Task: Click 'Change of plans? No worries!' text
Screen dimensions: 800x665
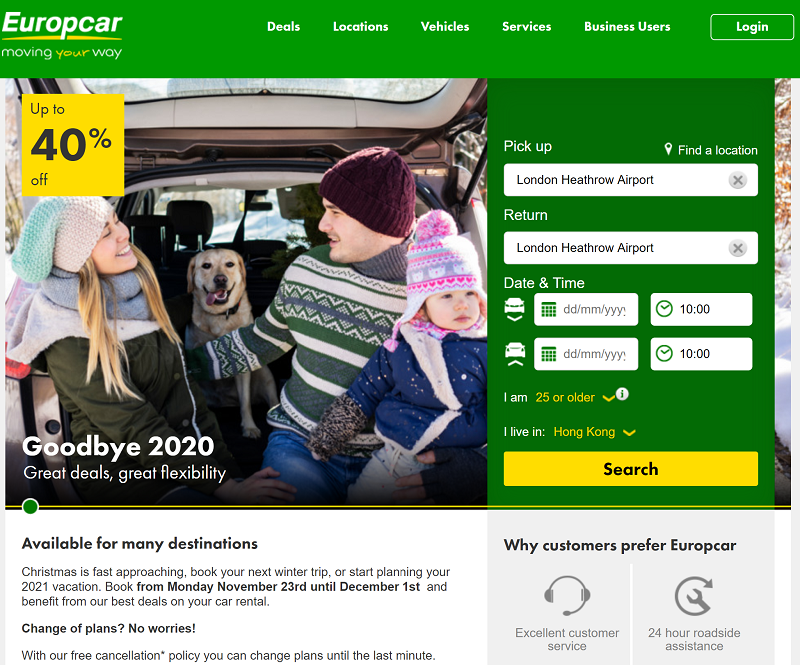Action: coord(108,628)
